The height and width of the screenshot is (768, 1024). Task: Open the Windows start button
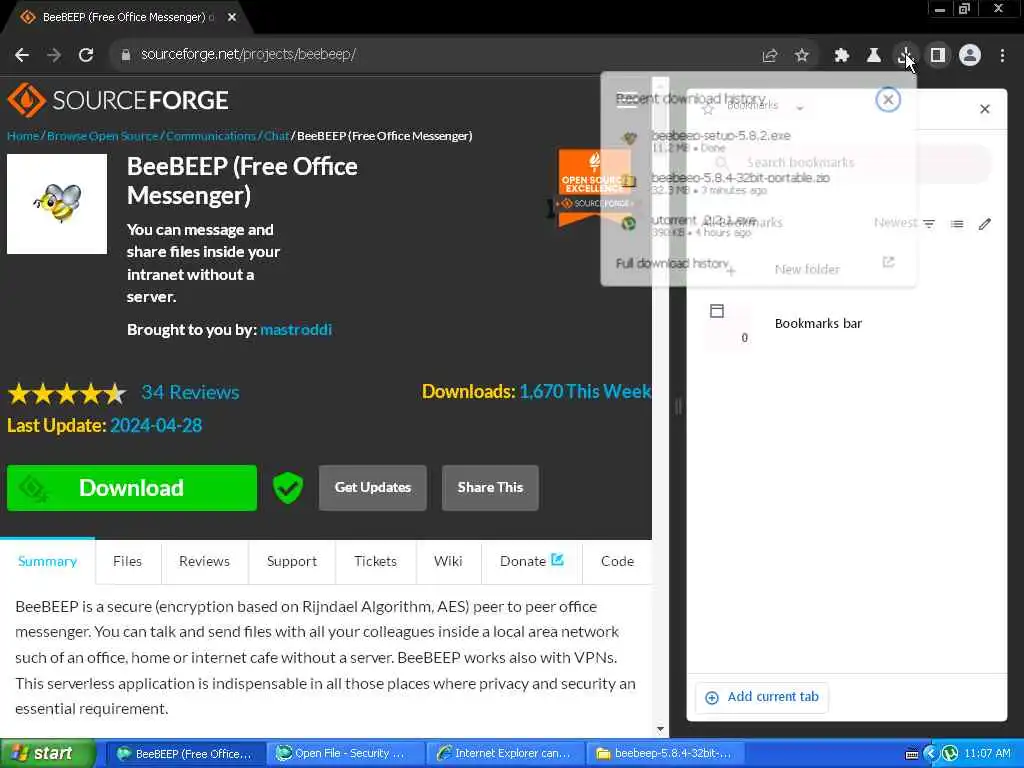point(47,753)
